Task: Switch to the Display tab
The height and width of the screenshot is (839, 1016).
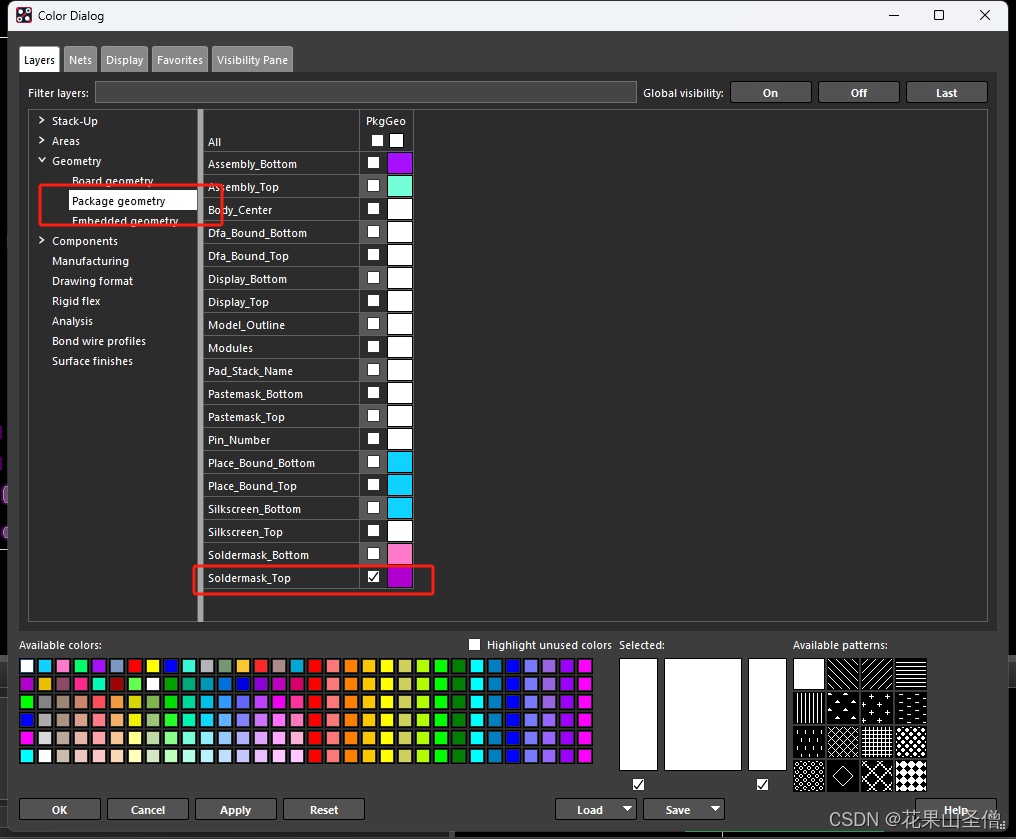Action: [x=124, y=60]
